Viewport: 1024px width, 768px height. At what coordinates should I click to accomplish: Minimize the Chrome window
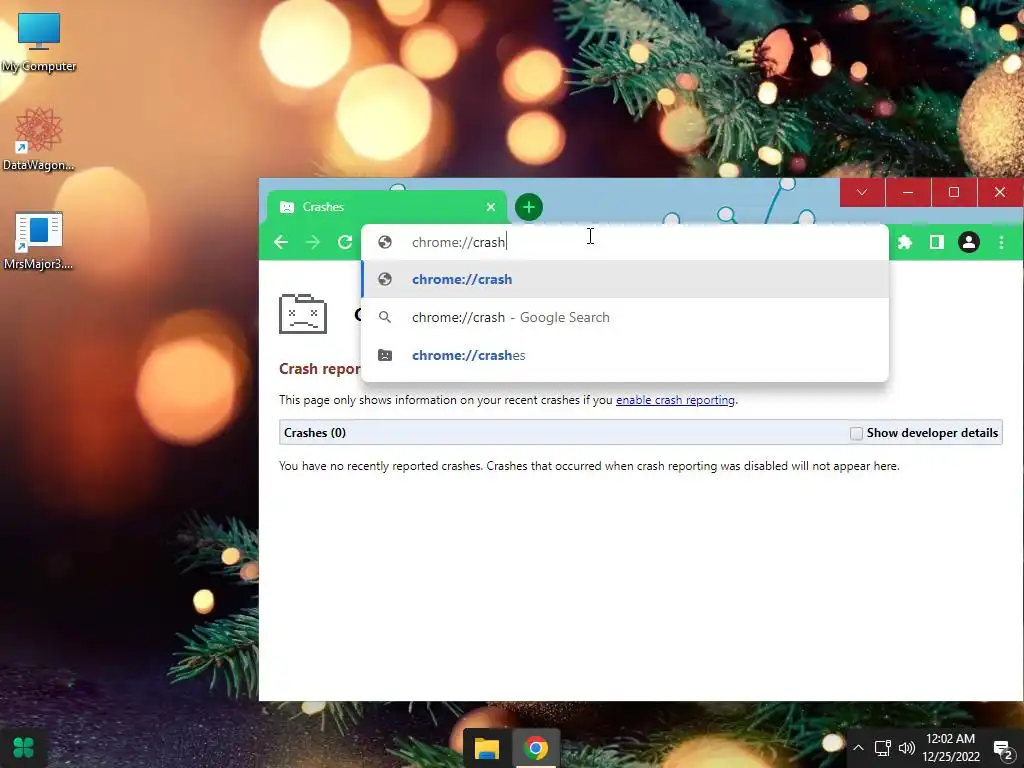[x=908, y=192]
